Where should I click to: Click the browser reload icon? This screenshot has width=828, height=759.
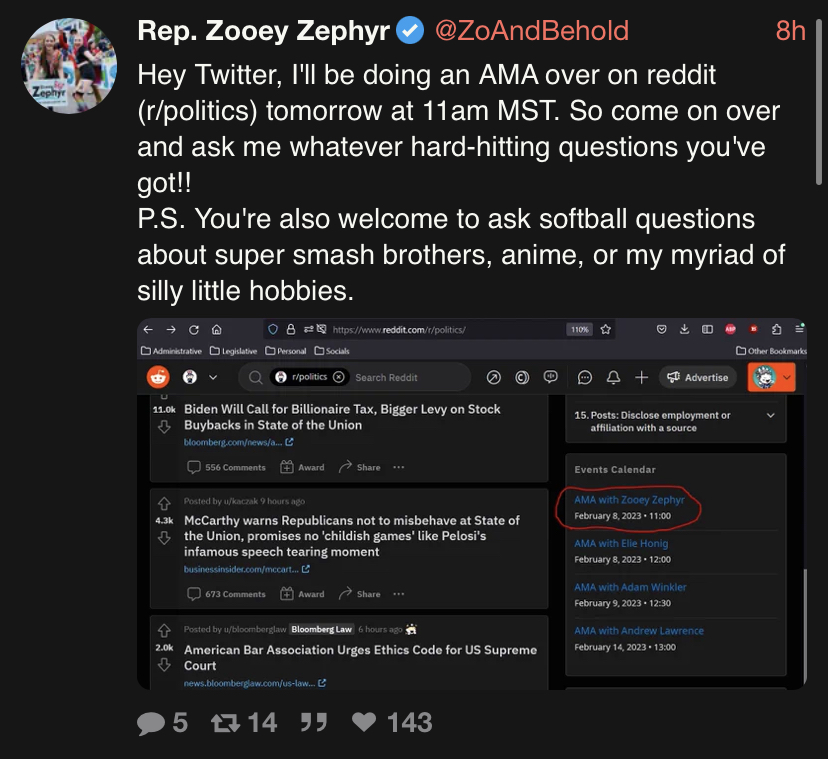[x=193, y=329]
